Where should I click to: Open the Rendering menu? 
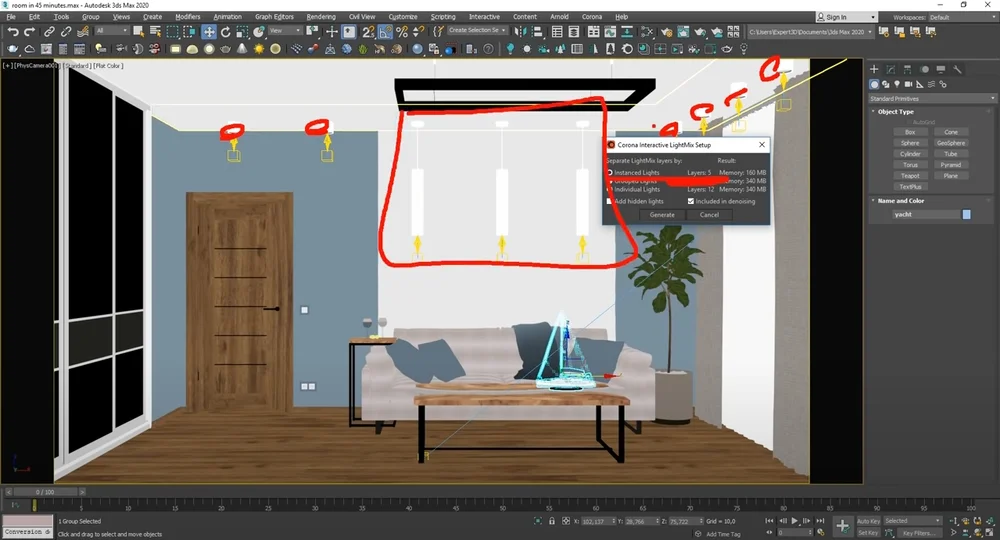pyautogui.click(x=321, y=17)
